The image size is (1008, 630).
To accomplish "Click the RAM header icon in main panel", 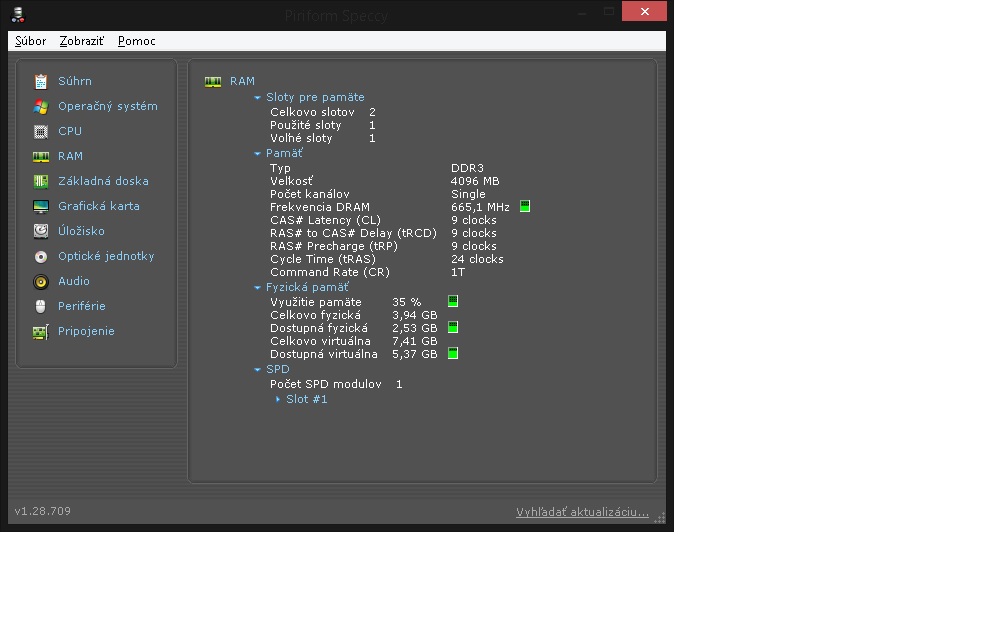I will pyautogui.click(x=213, y=82).
